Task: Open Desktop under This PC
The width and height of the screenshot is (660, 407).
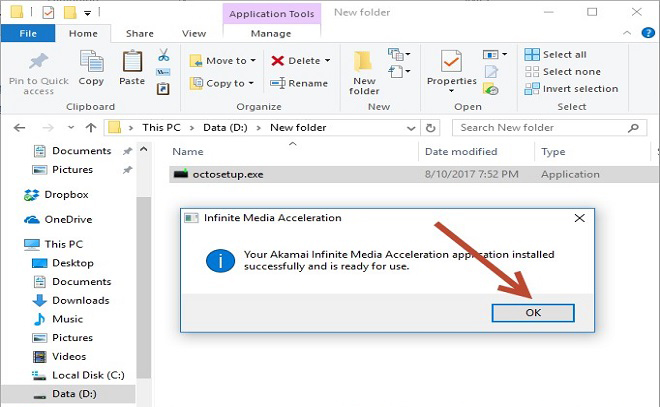Action: point(73,263)
